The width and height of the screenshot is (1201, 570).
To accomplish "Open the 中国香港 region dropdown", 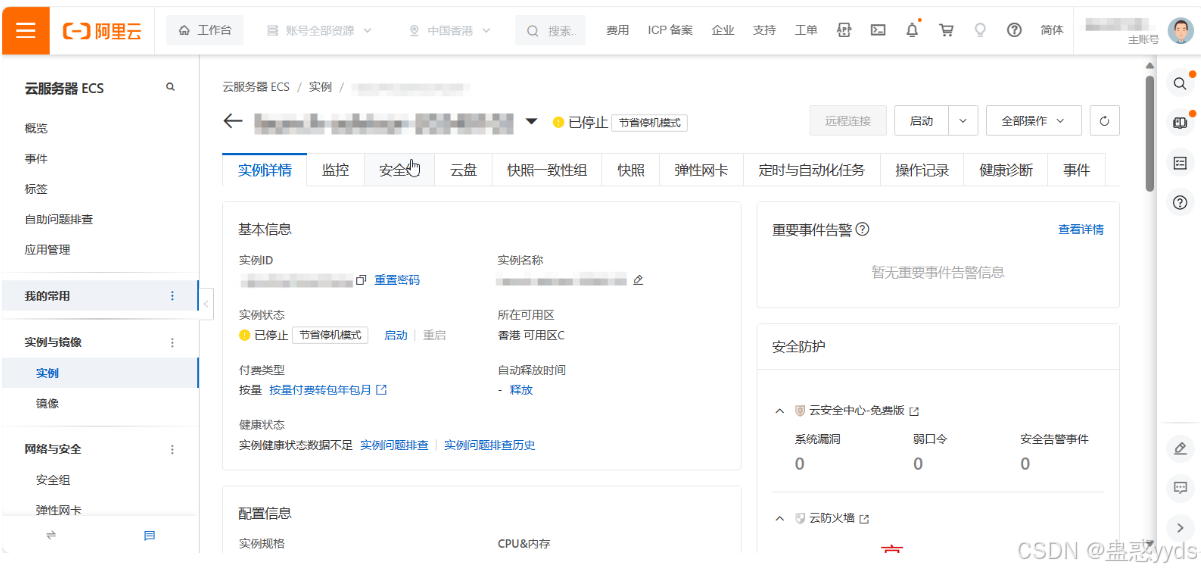I will click(x=450, y=30).
